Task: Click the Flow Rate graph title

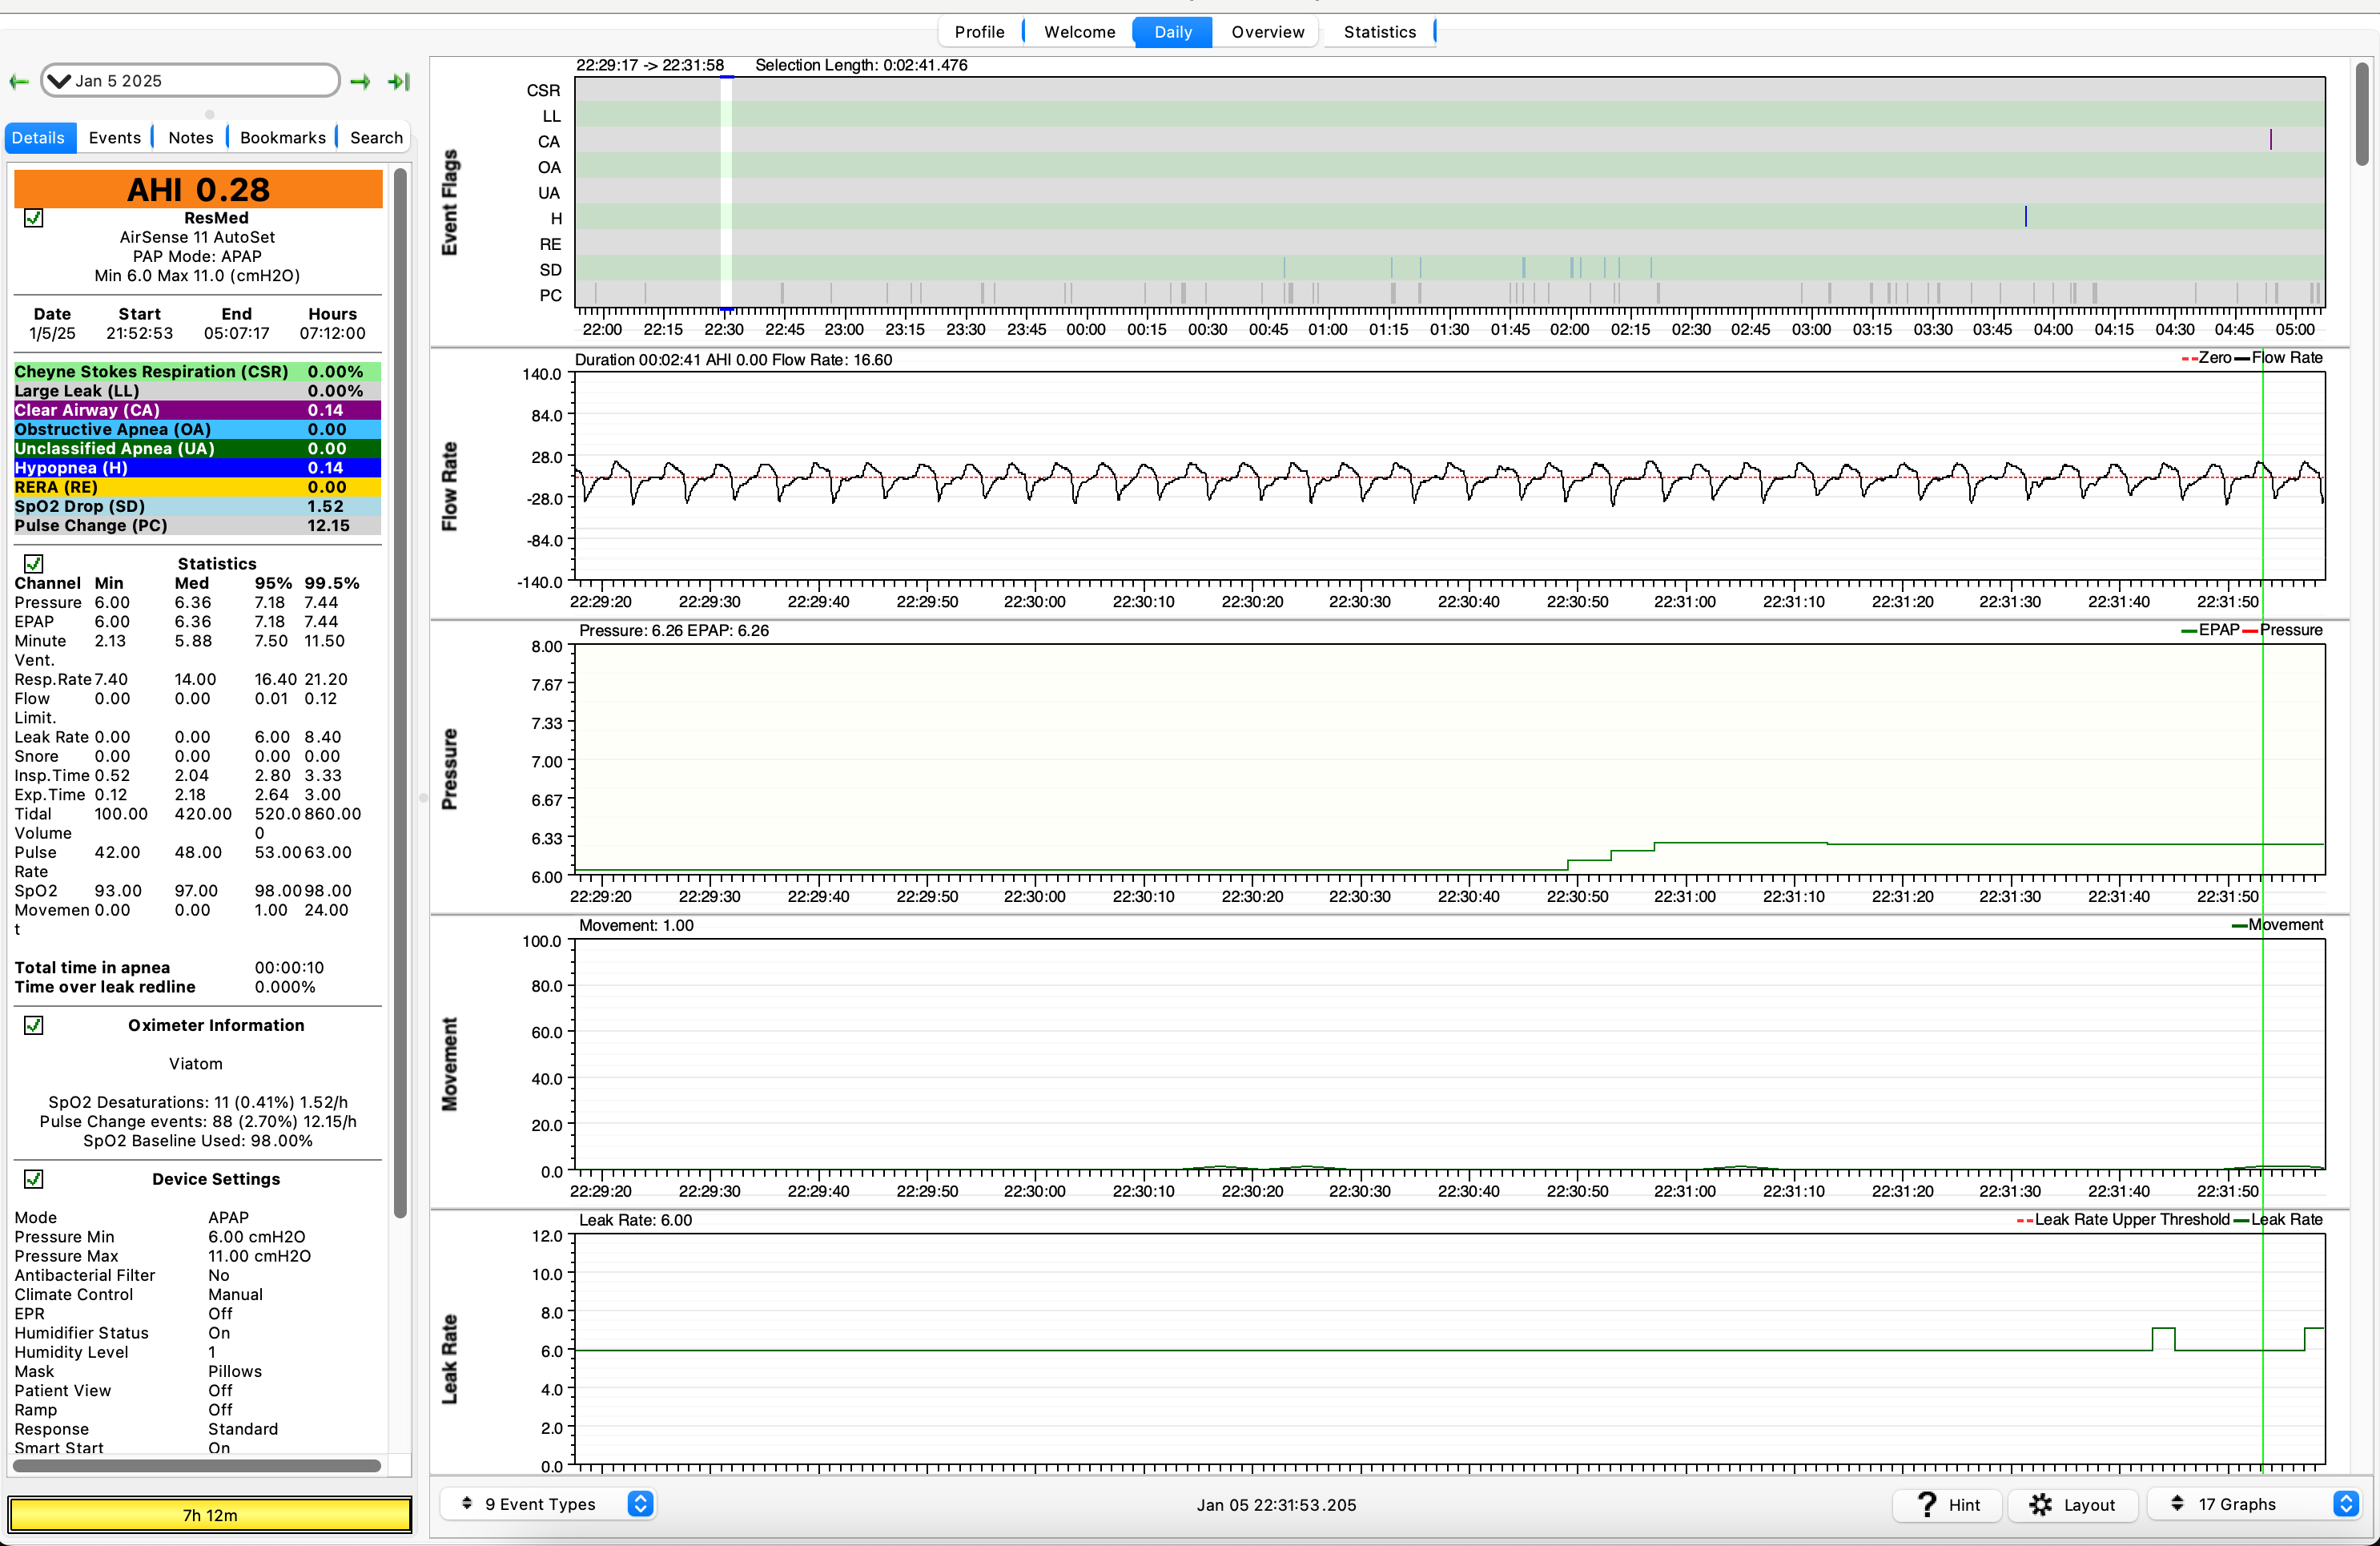Action: [x=450, y=486]
